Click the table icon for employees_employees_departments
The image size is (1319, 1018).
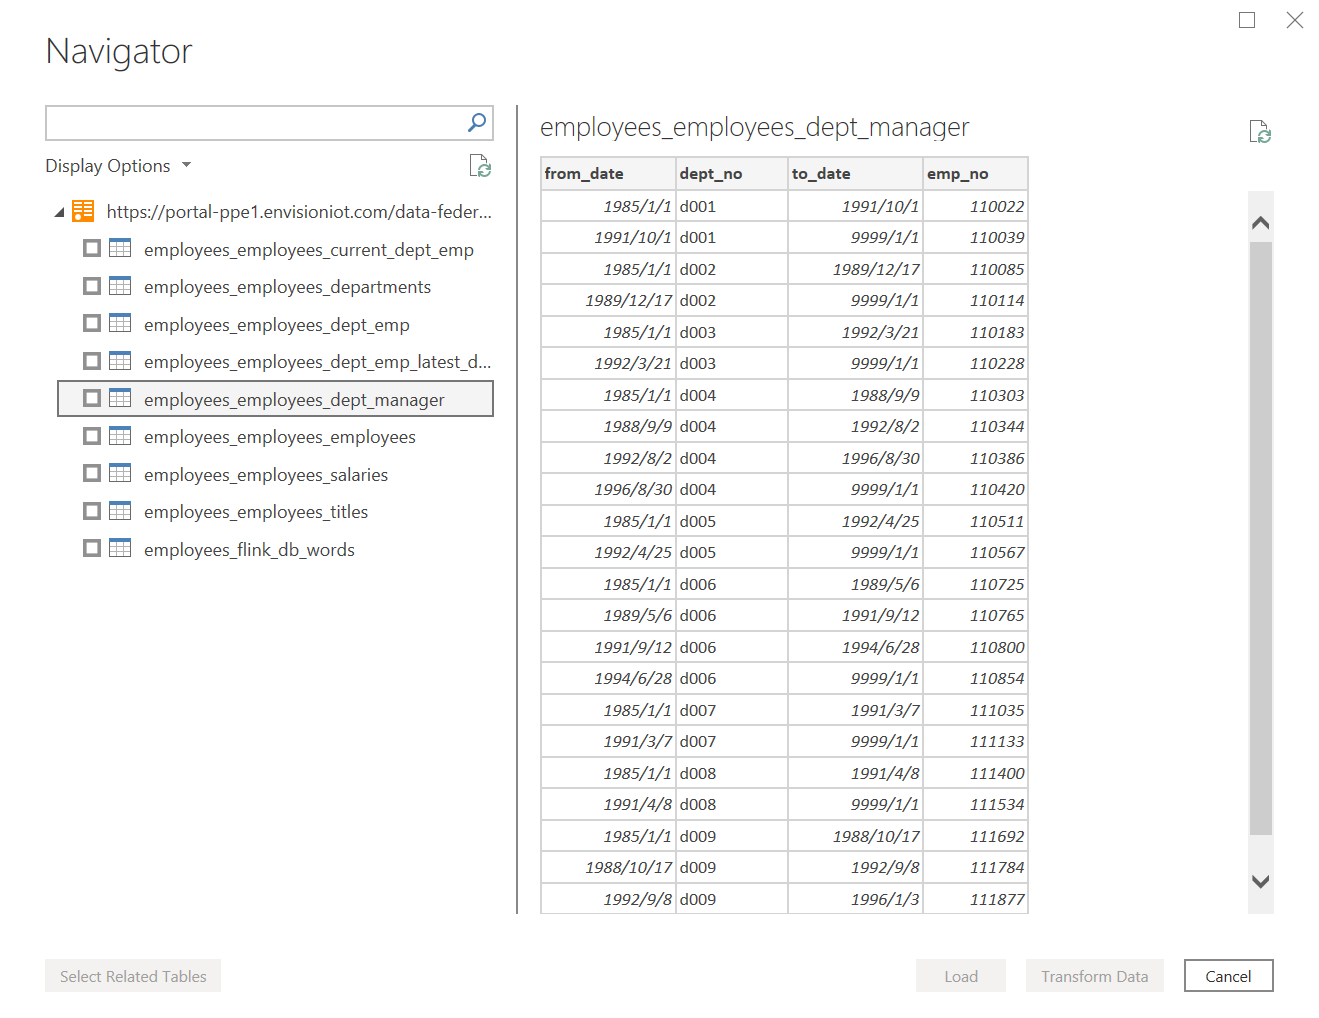[x=120, y=287]
